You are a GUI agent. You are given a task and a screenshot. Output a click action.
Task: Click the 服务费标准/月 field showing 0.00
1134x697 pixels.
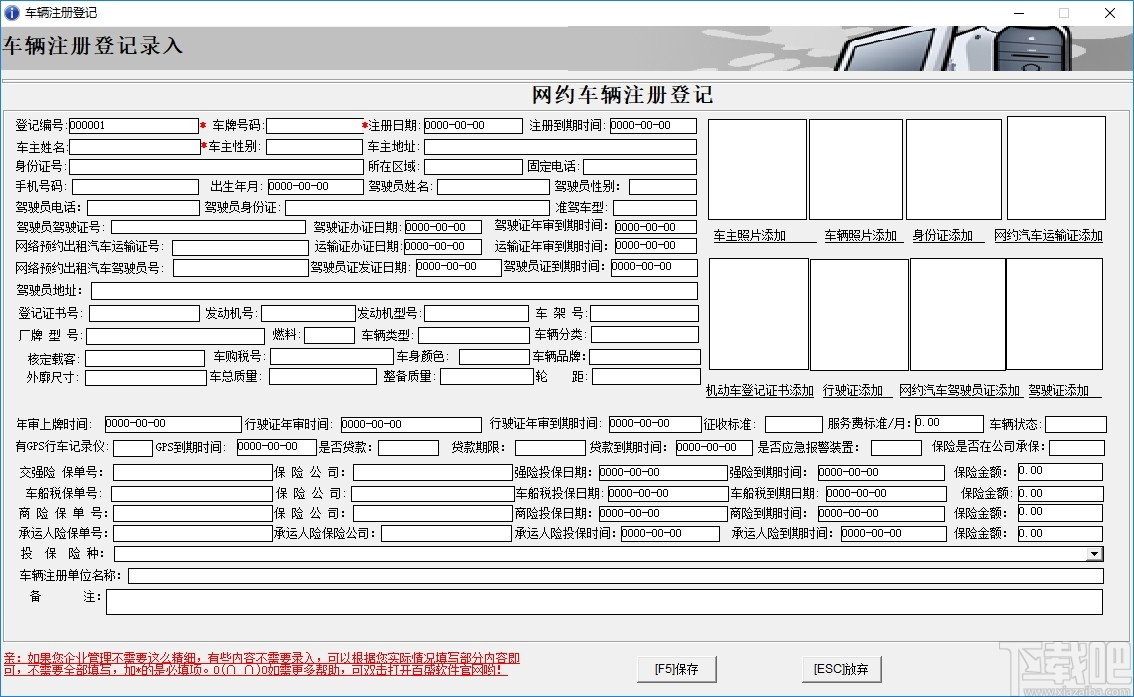[949, 424]
